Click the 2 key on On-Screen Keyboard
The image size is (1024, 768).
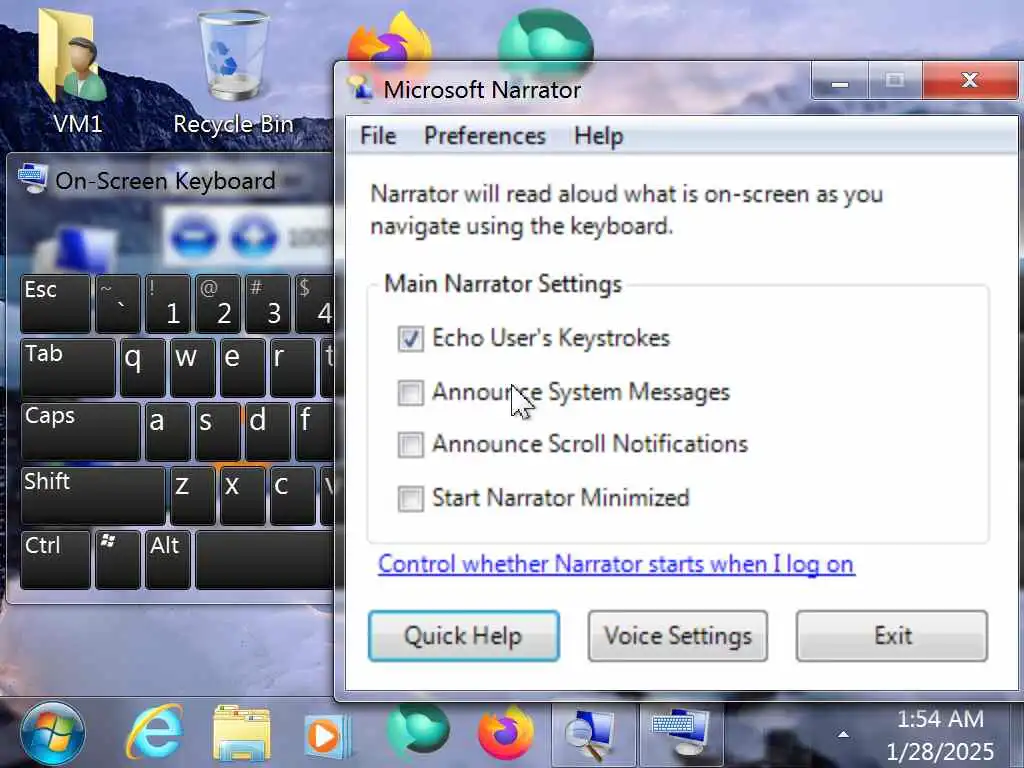[x=217, y=304]
